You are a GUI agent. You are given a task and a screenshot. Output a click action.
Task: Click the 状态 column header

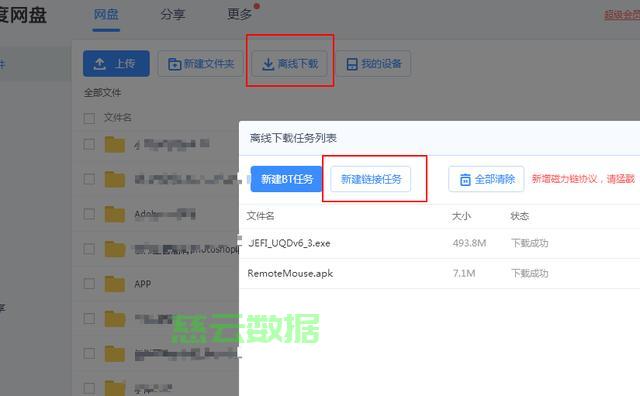[520, 216]
